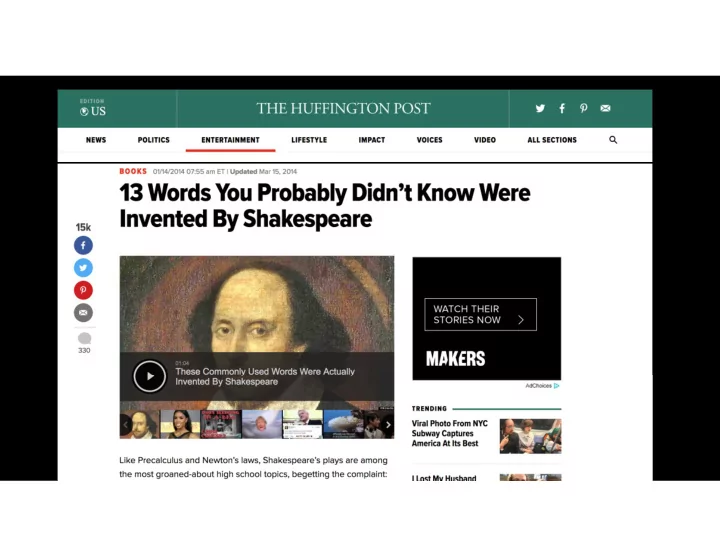Open the Impact section

point(372,140)
